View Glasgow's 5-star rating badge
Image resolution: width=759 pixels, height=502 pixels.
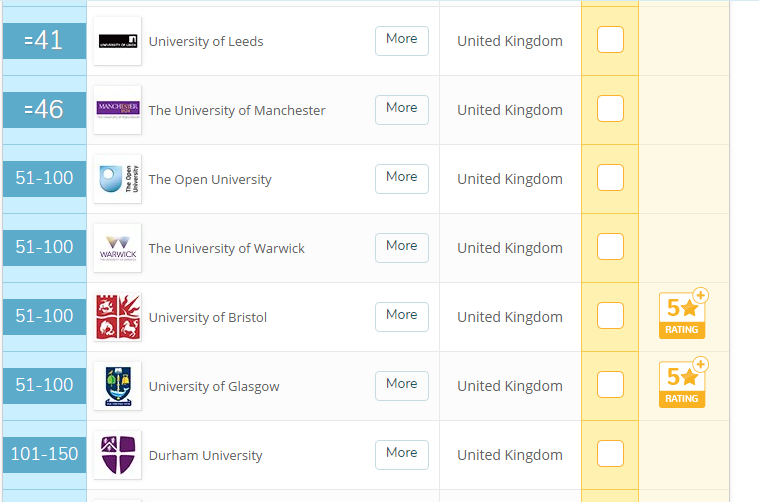coord(682,385)
